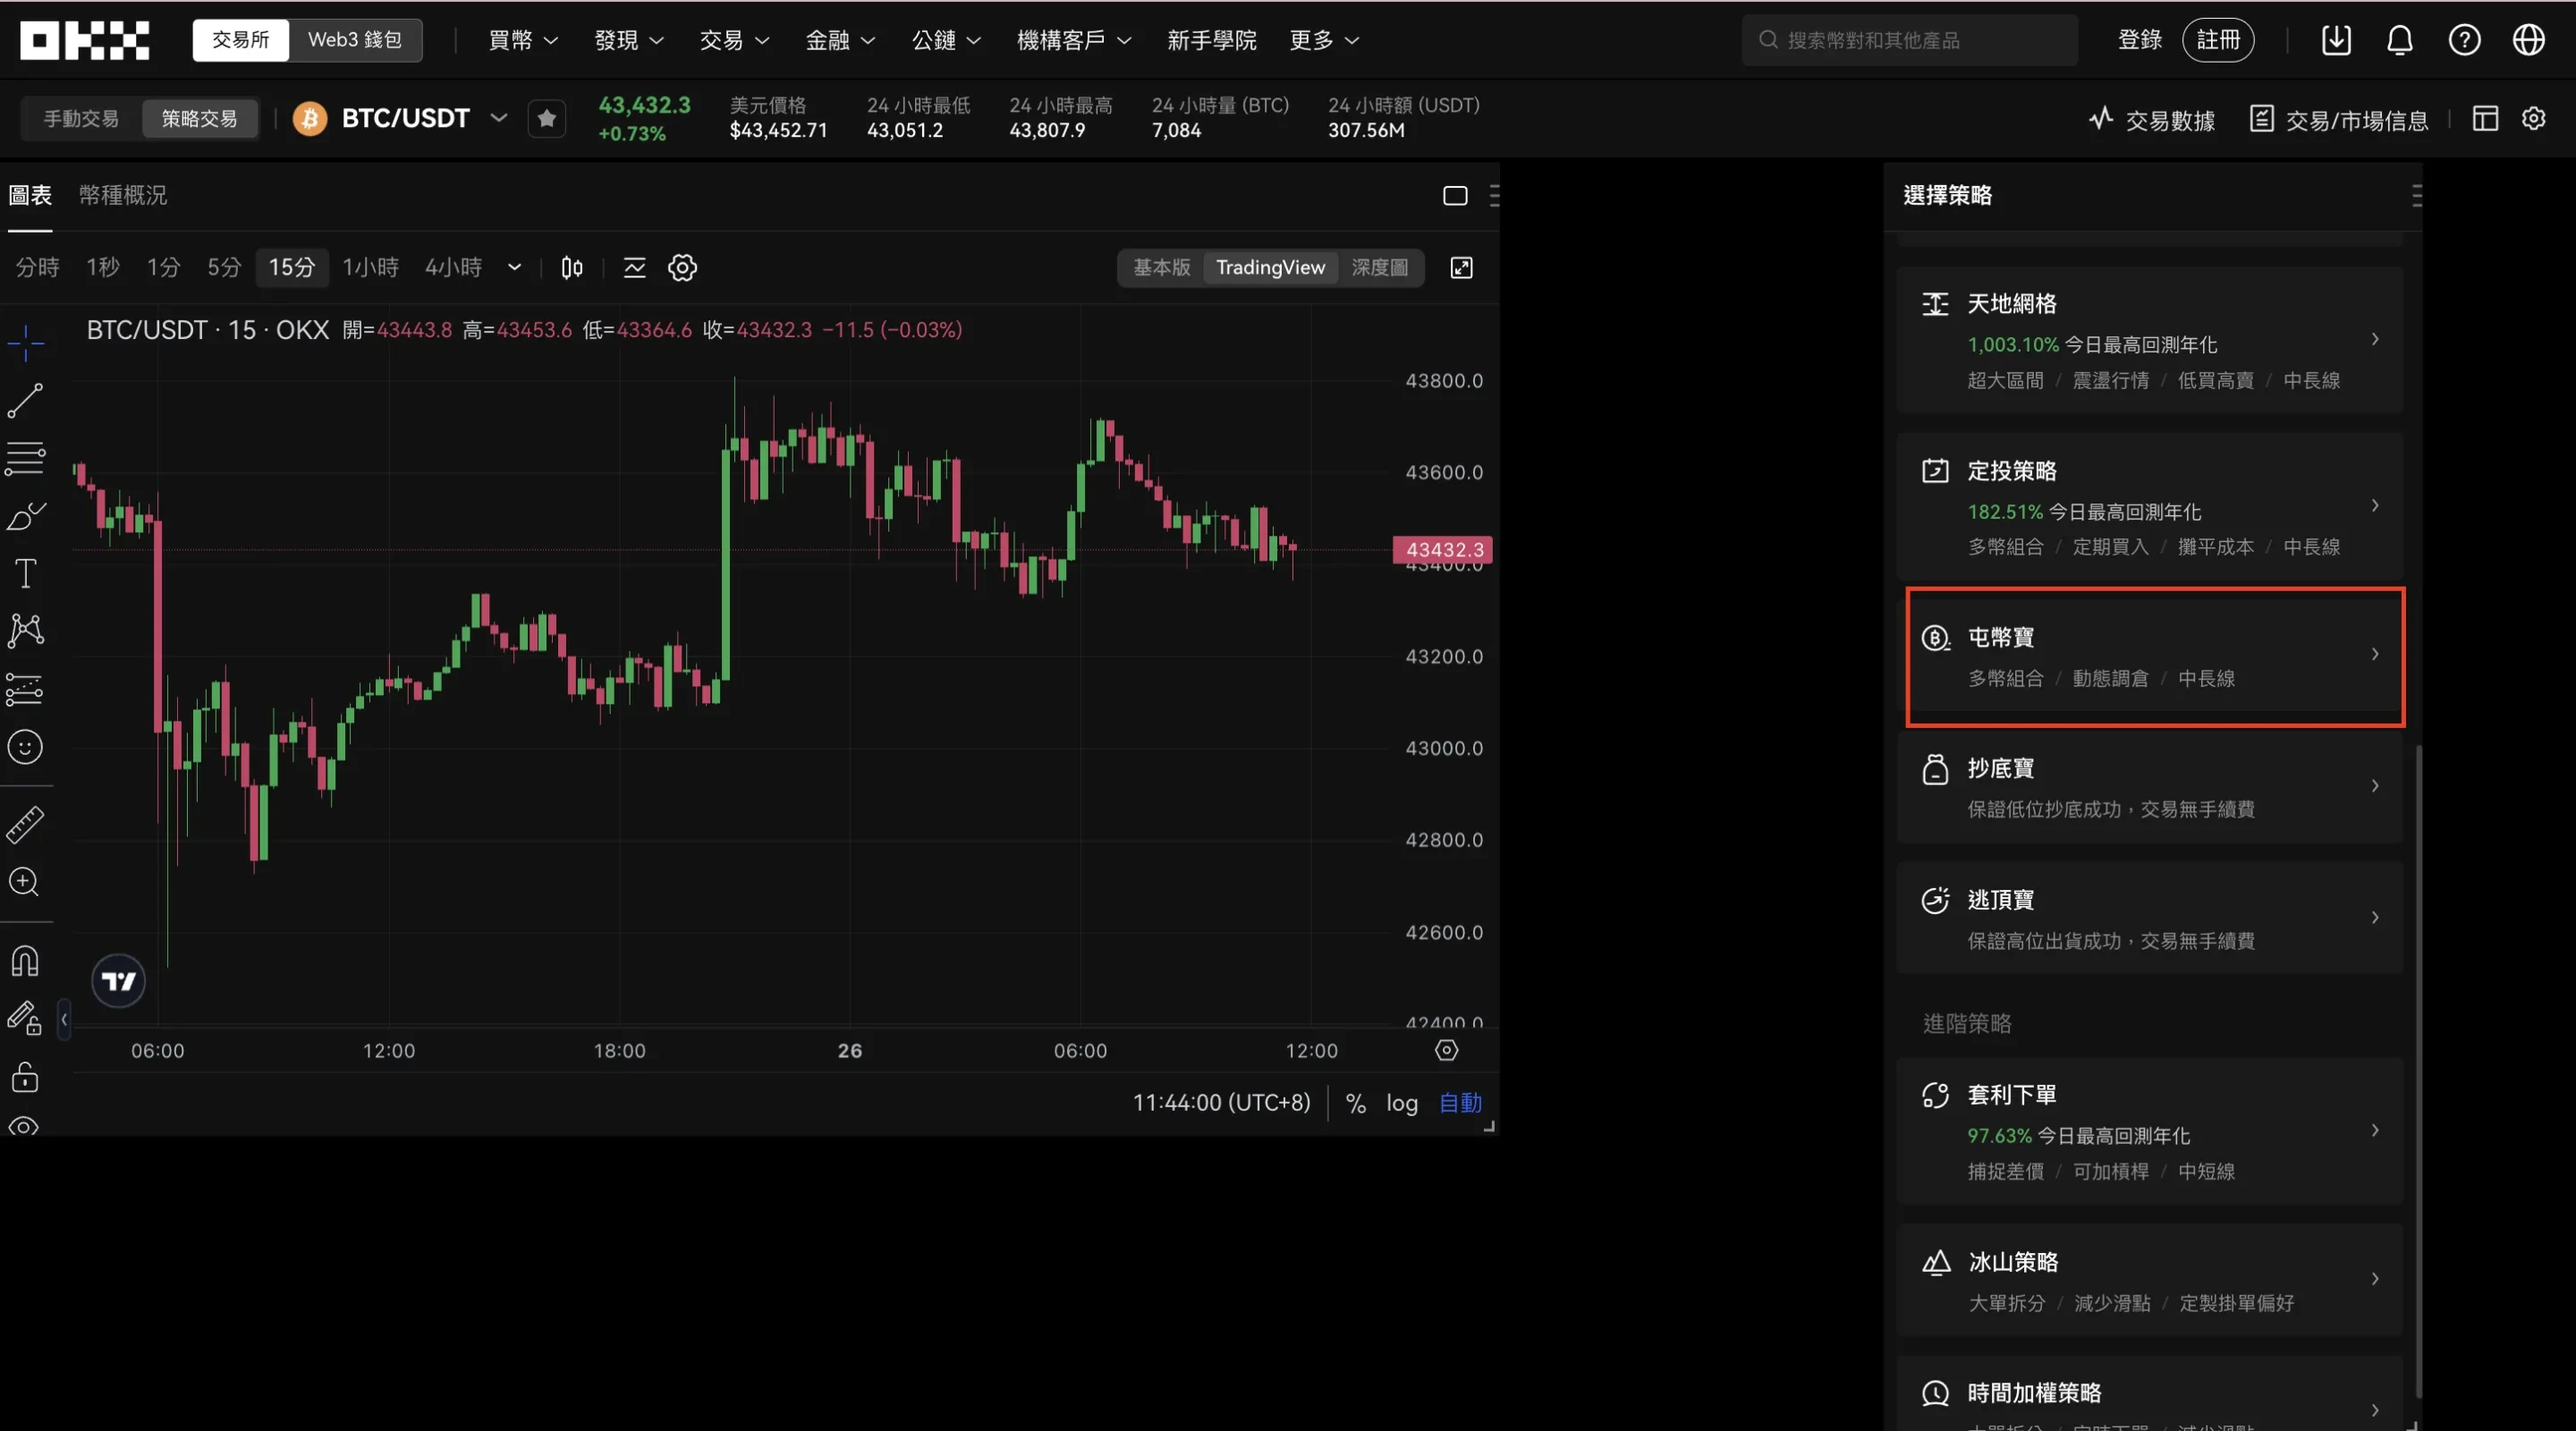Image resolution: width=2576 pixels, height=1431 pixels.
Task: Open 交易/市場信息 link
Action: 2339,120
